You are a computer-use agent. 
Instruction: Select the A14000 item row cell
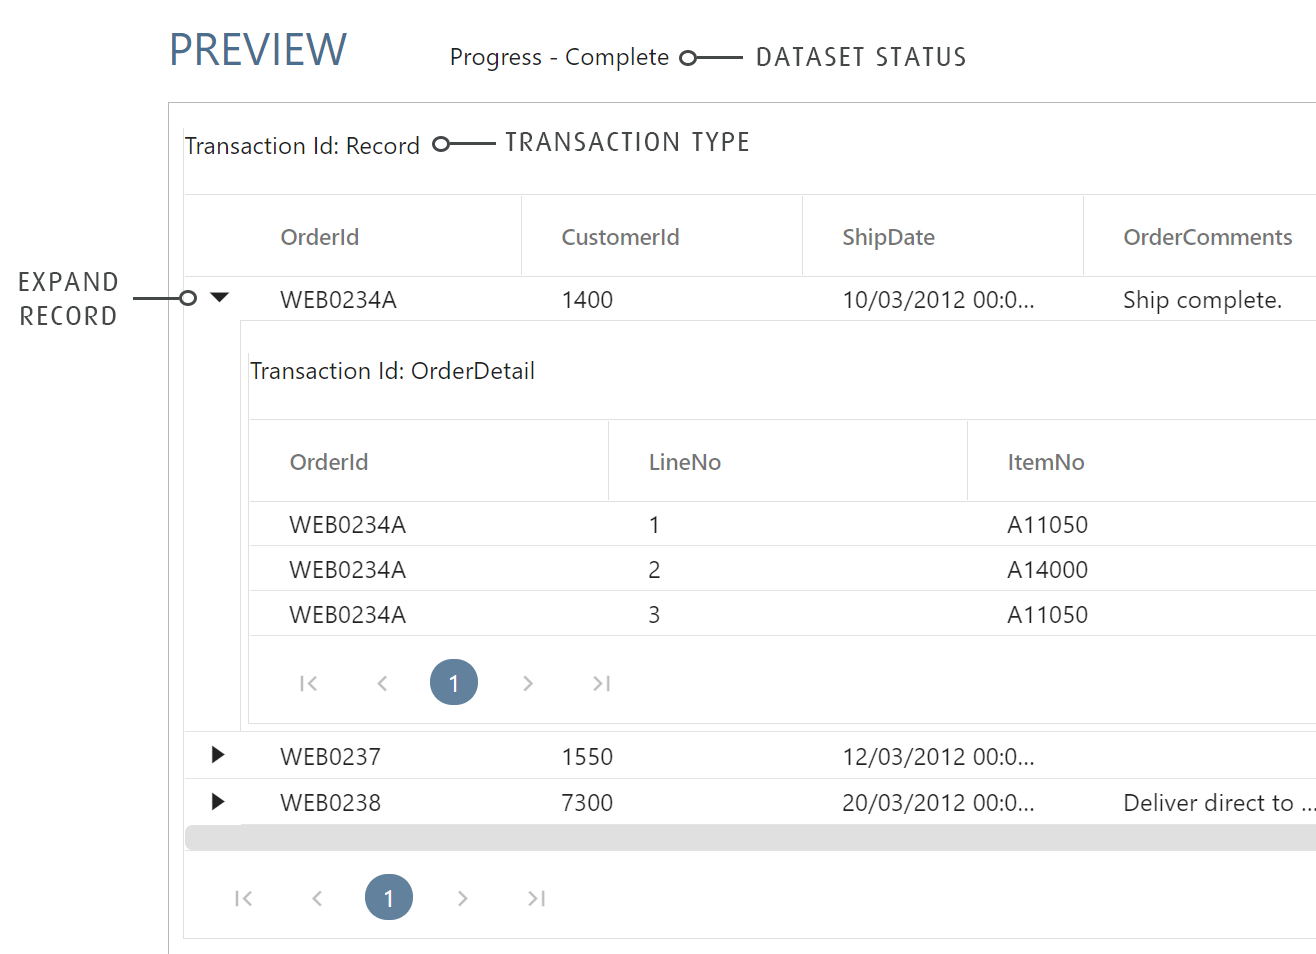(1047, 570)
